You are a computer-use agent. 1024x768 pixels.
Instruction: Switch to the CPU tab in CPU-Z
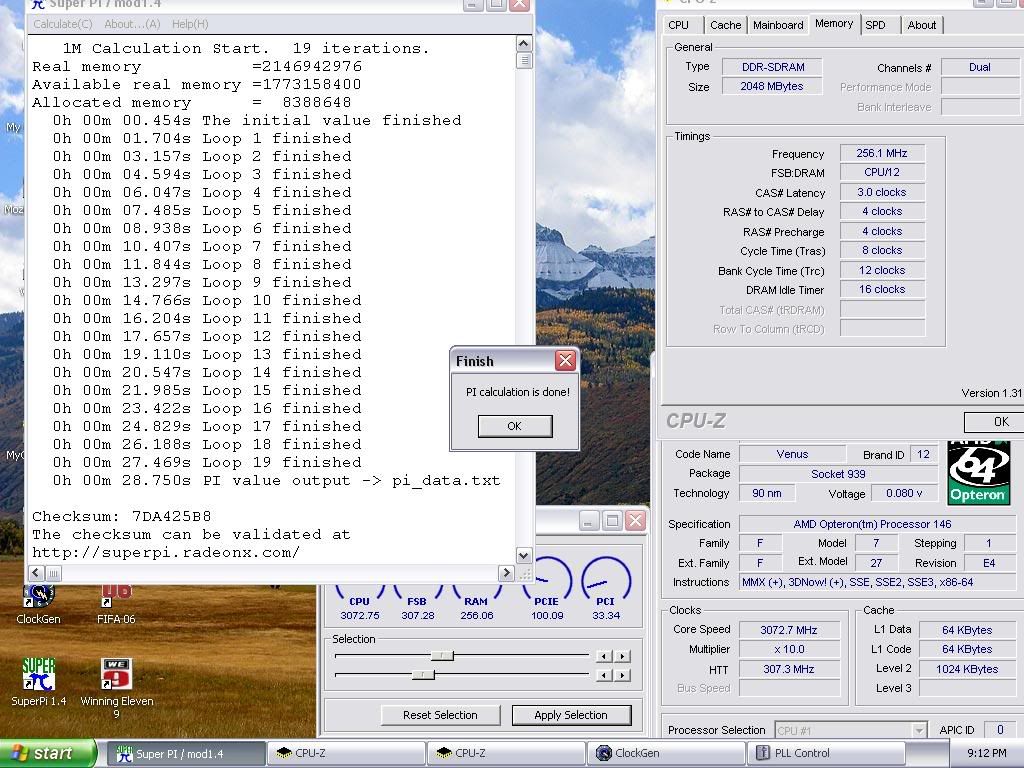679,25
